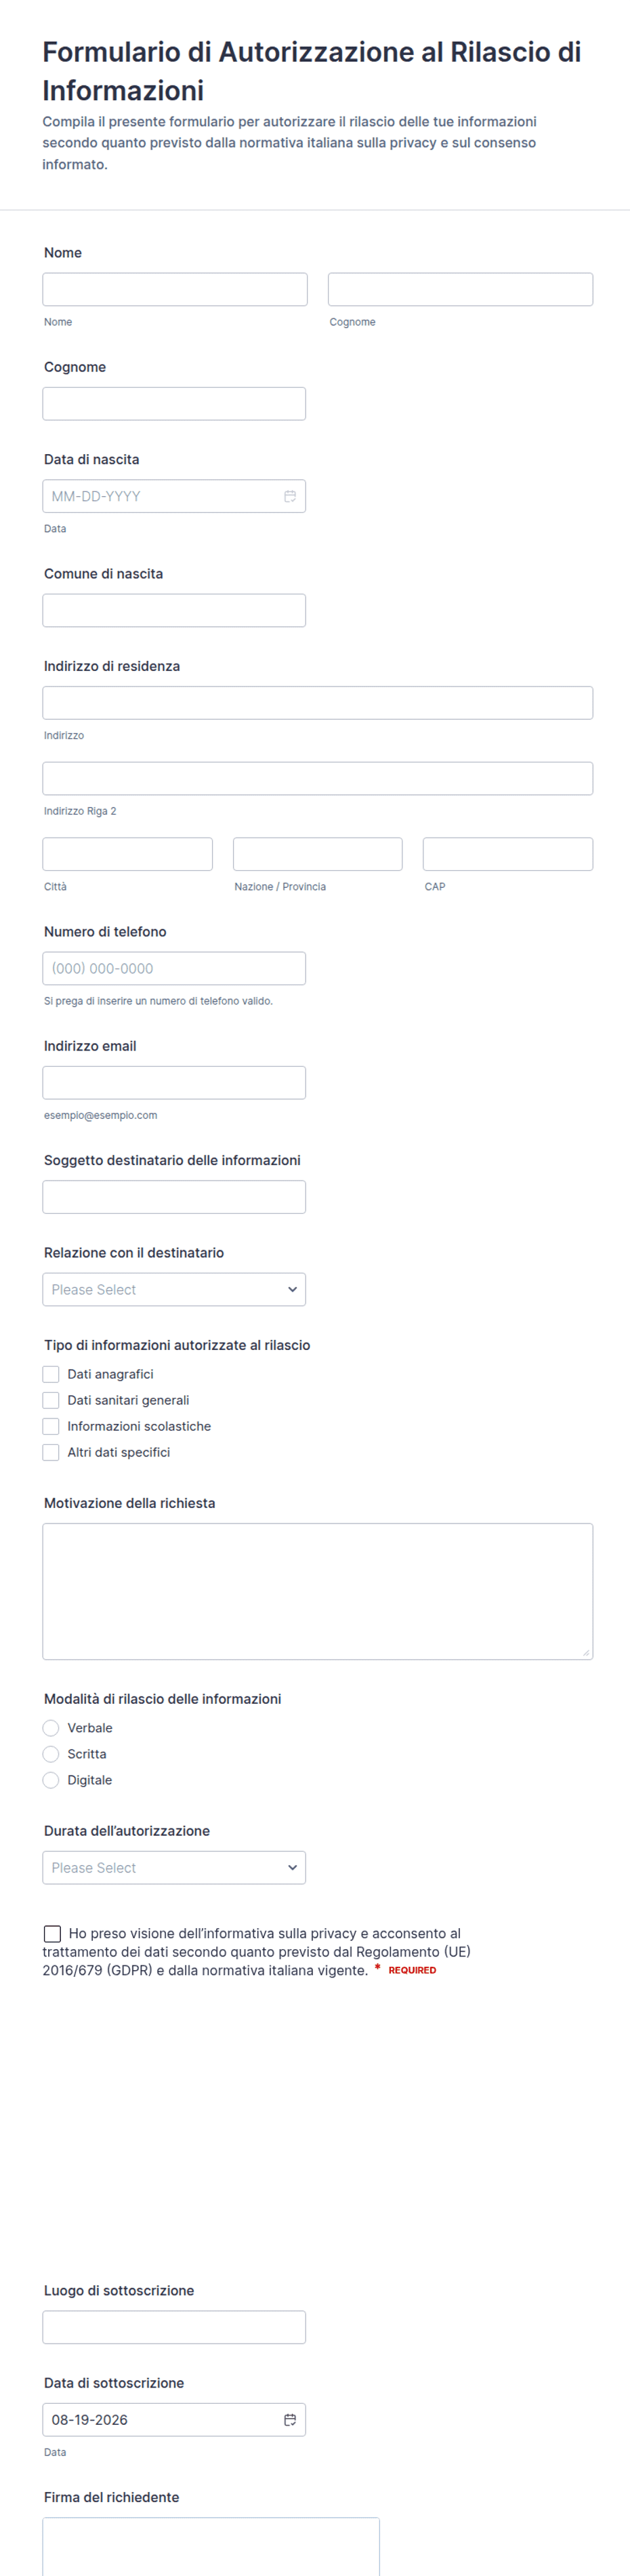Viewport: 630px width, 2576px height.
Task: Focus the Cognome sub-field beside Nome
Action: click(x=460, y=289)
